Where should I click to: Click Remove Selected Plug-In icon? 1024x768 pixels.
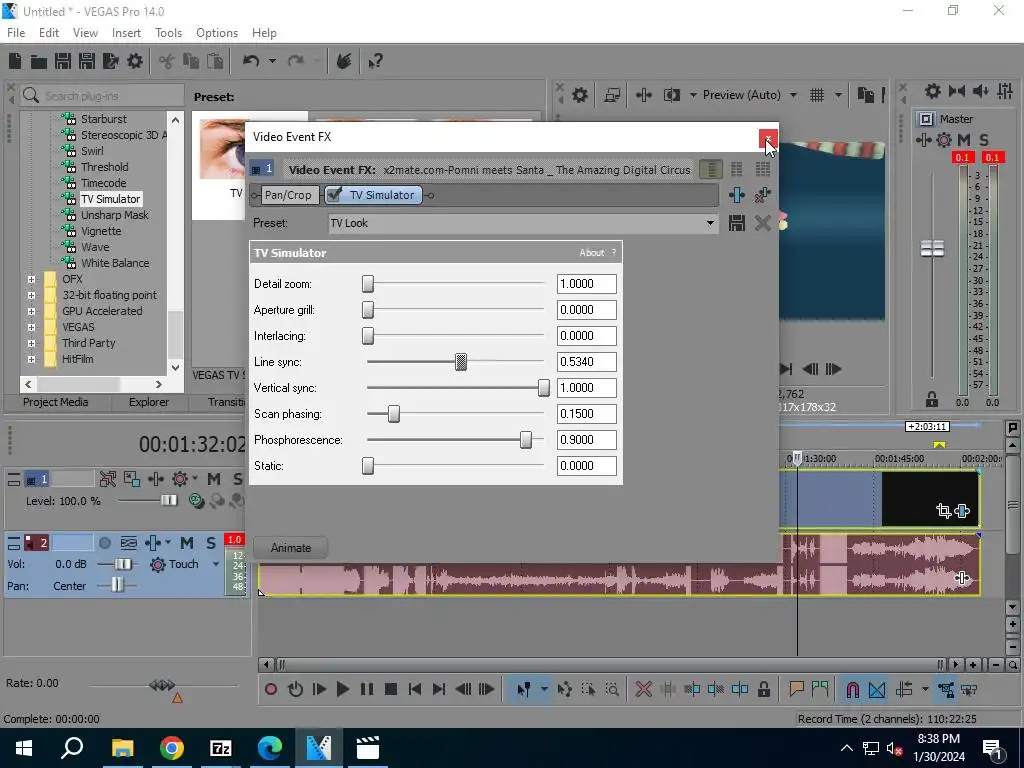coord(762,195)
